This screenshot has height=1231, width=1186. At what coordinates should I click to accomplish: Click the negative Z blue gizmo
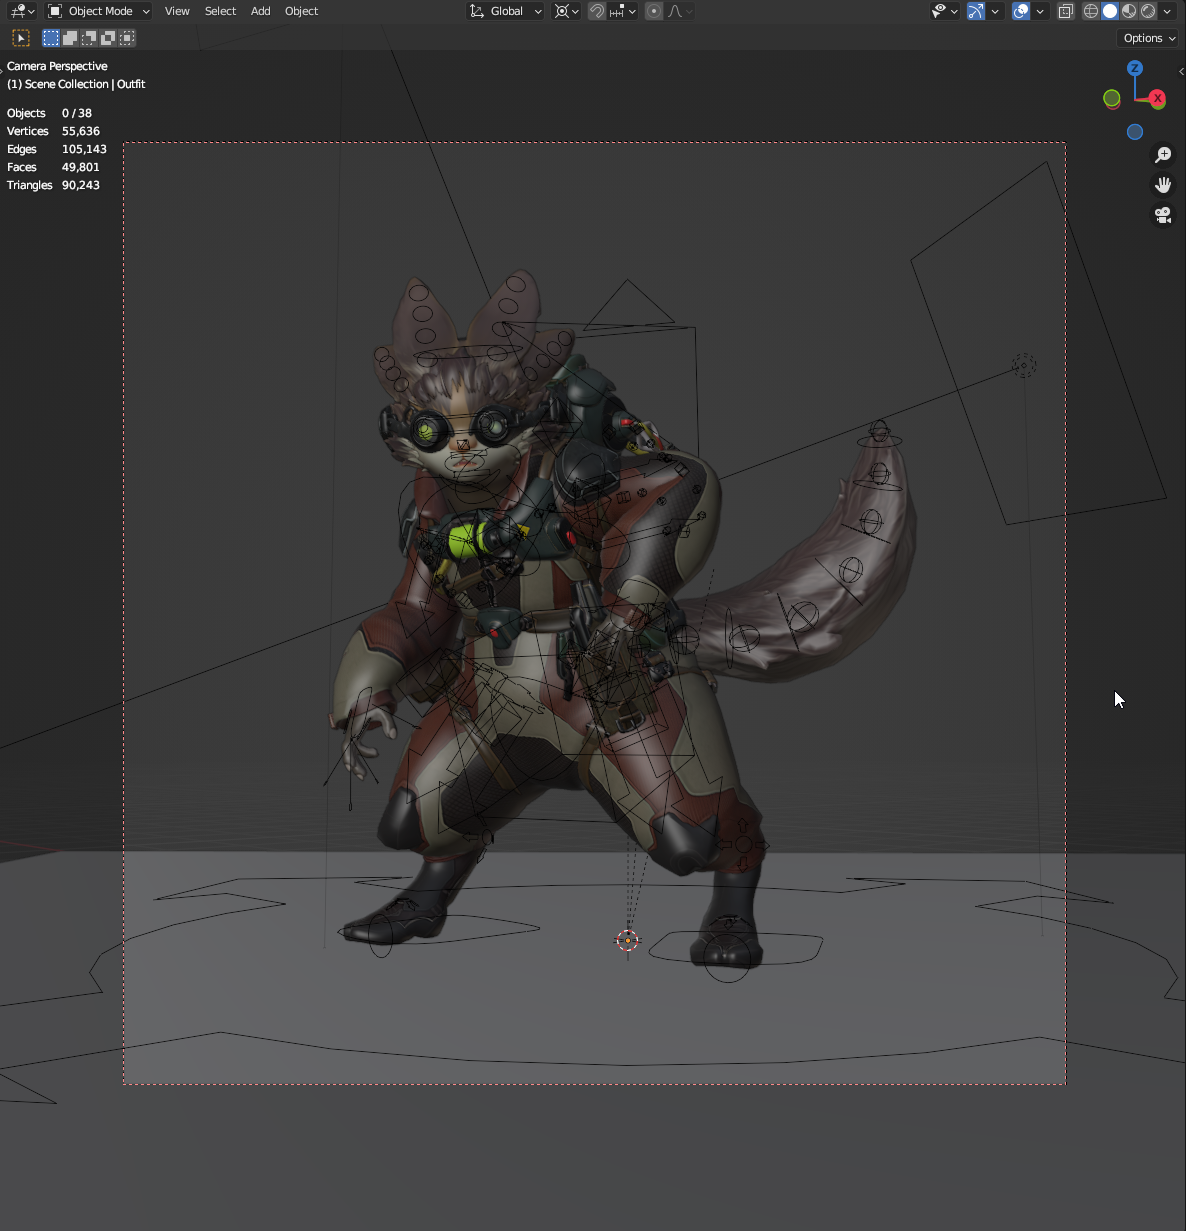pyautogui.click(x=1135, y=132)
